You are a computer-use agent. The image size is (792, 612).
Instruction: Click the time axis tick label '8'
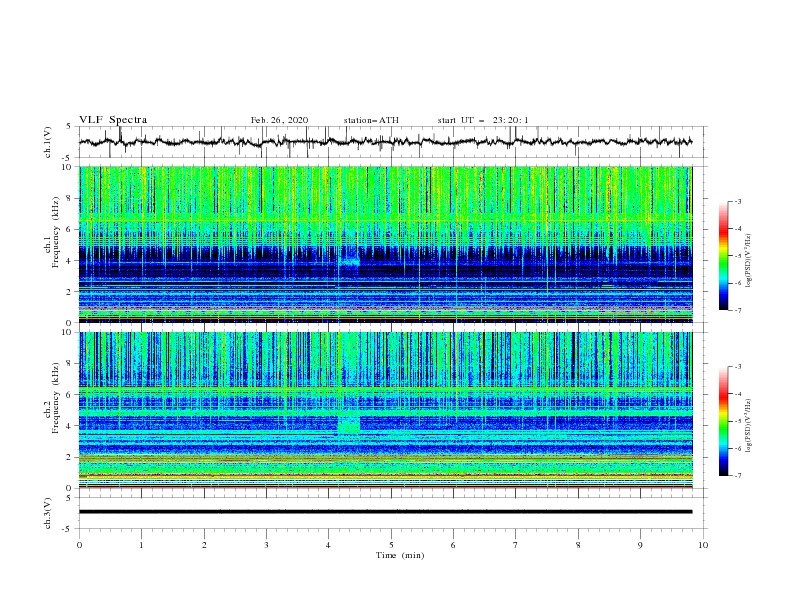pos(578,545)
